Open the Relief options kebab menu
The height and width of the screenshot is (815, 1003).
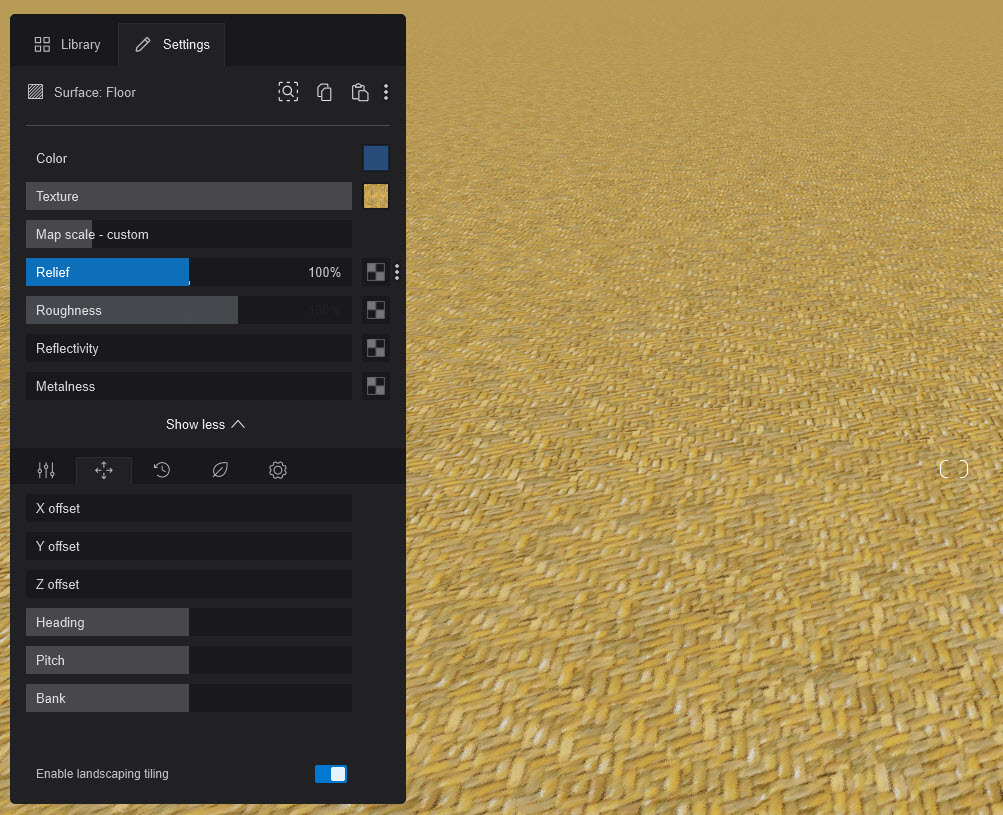[x=396, y=271]
